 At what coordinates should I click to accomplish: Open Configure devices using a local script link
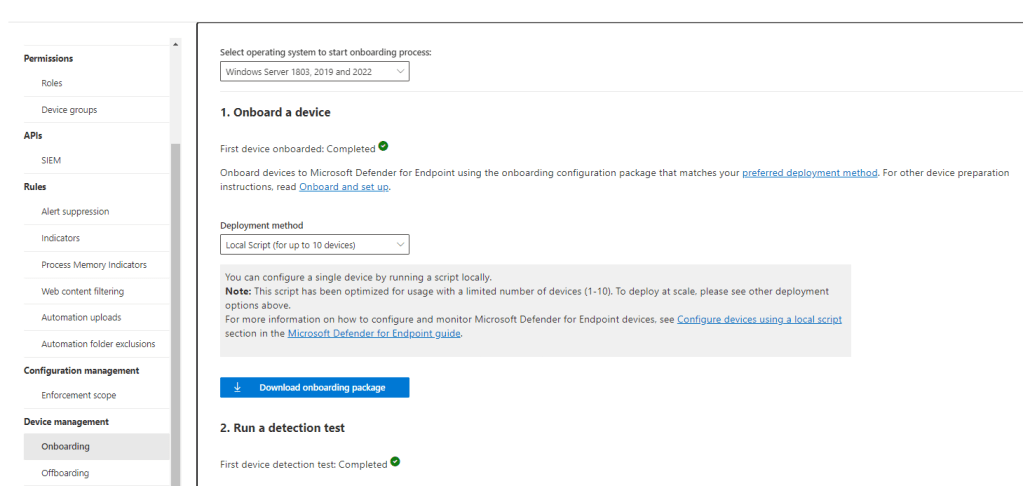point(759,319)
